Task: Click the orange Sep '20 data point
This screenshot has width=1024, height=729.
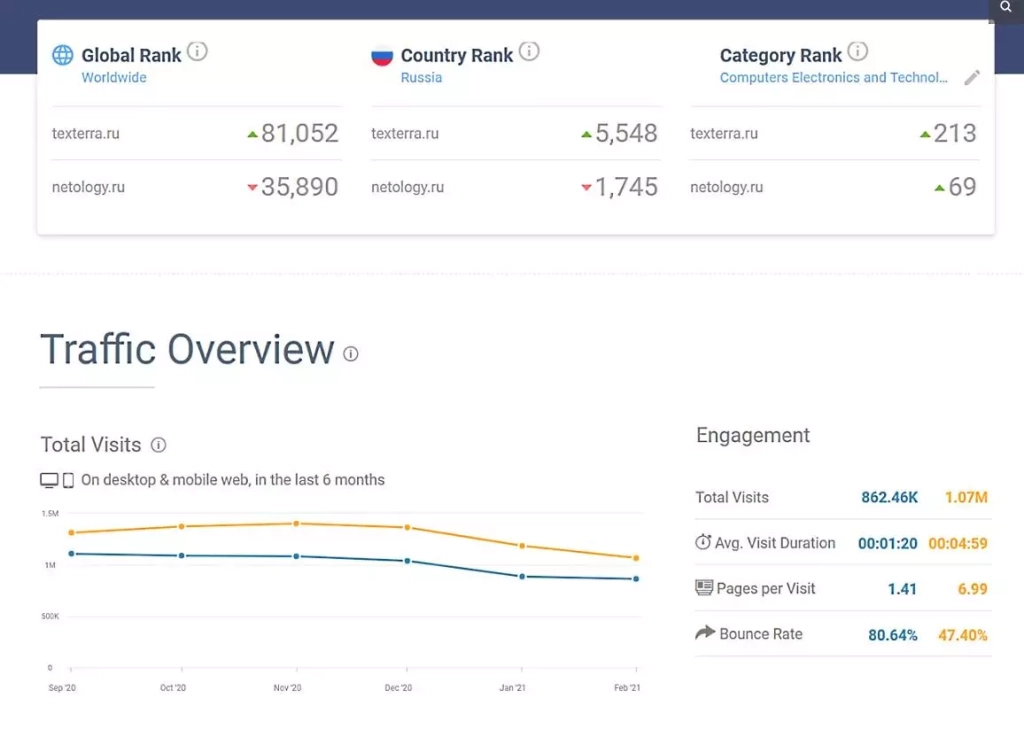Action: (72, 532)
